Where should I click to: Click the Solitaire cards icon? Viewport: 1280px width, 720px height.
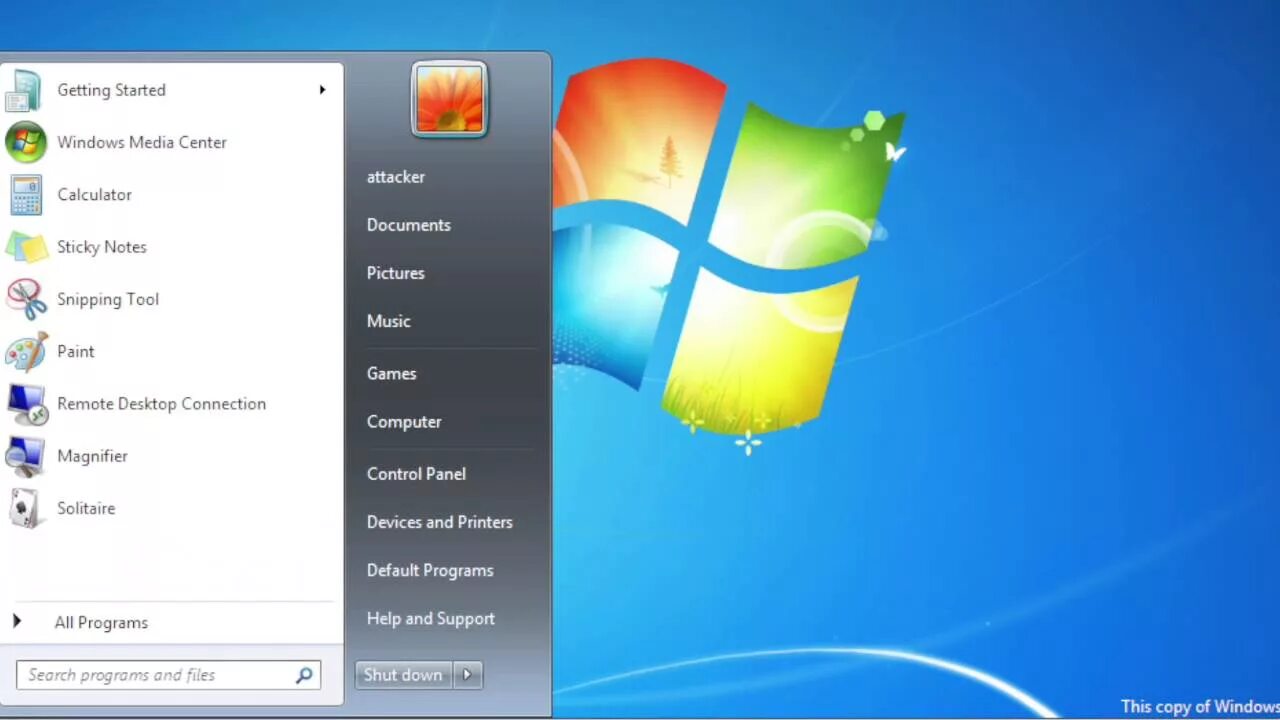coord(25,509)
